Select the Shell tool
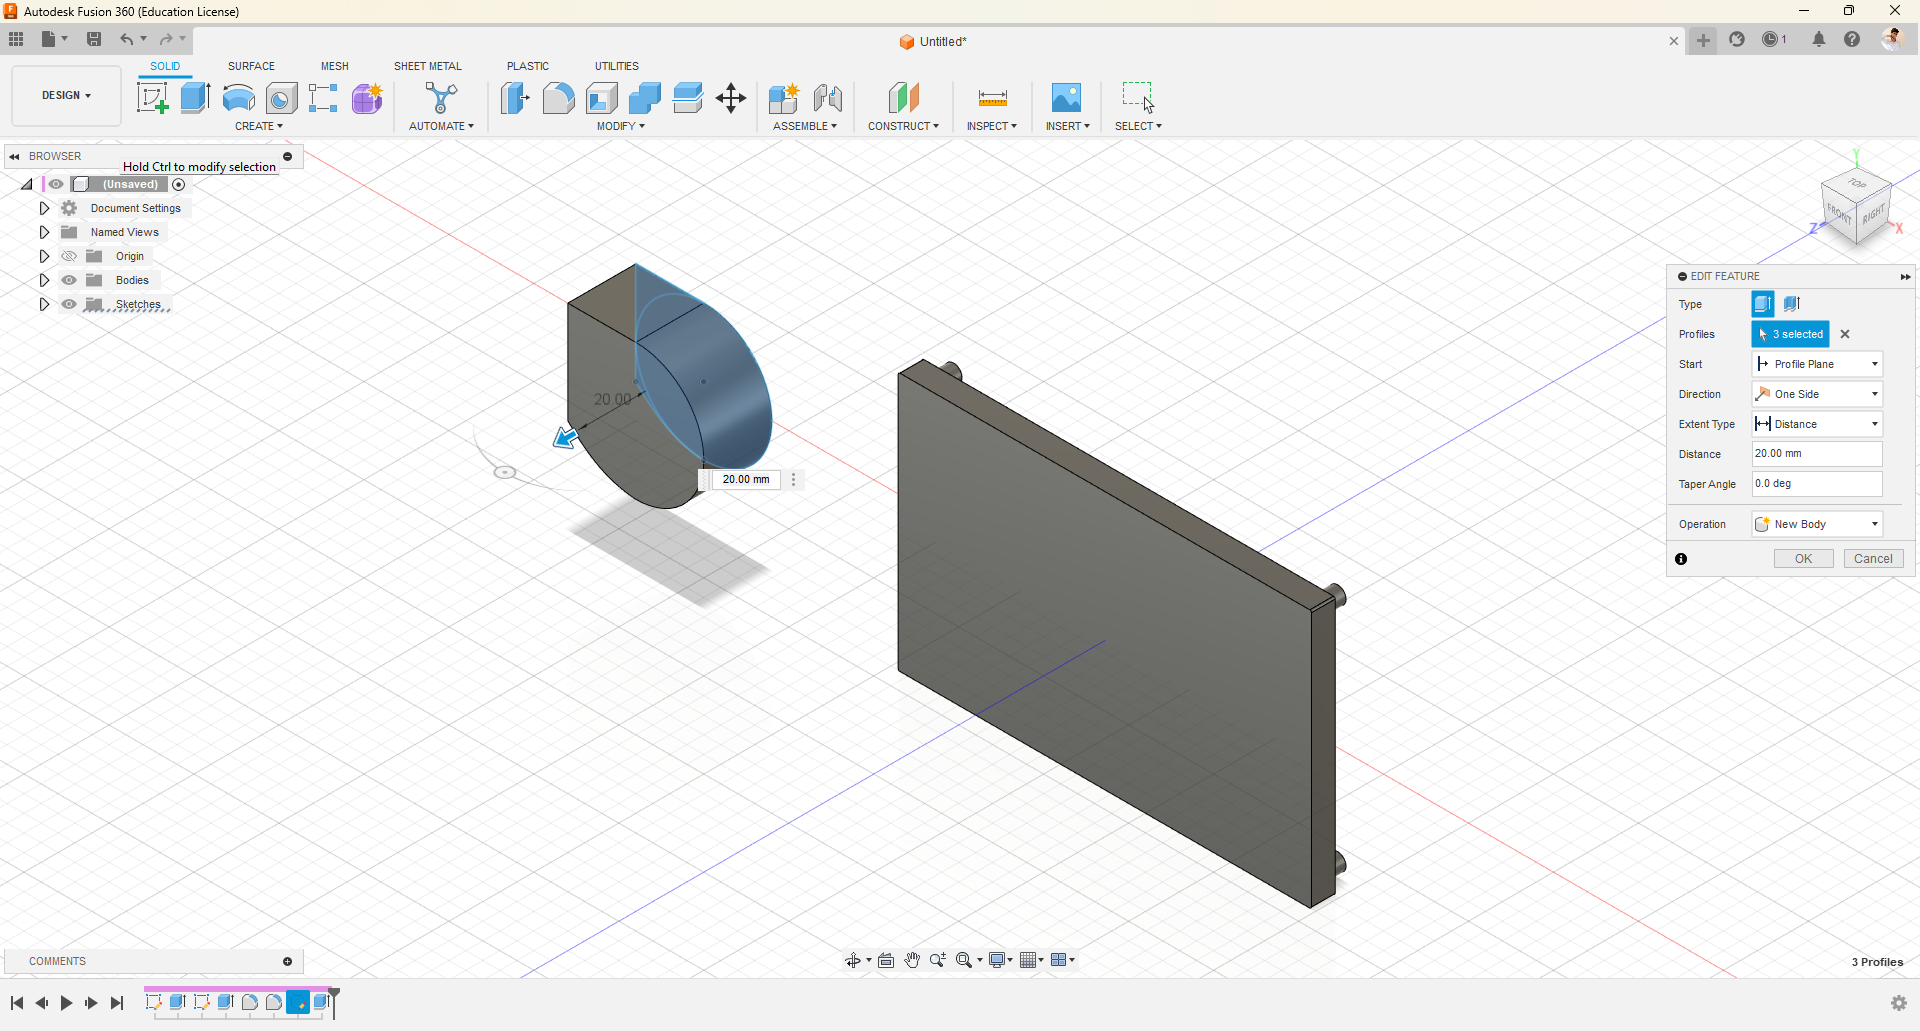The image size is (1920, 1031). coord(601,98)
